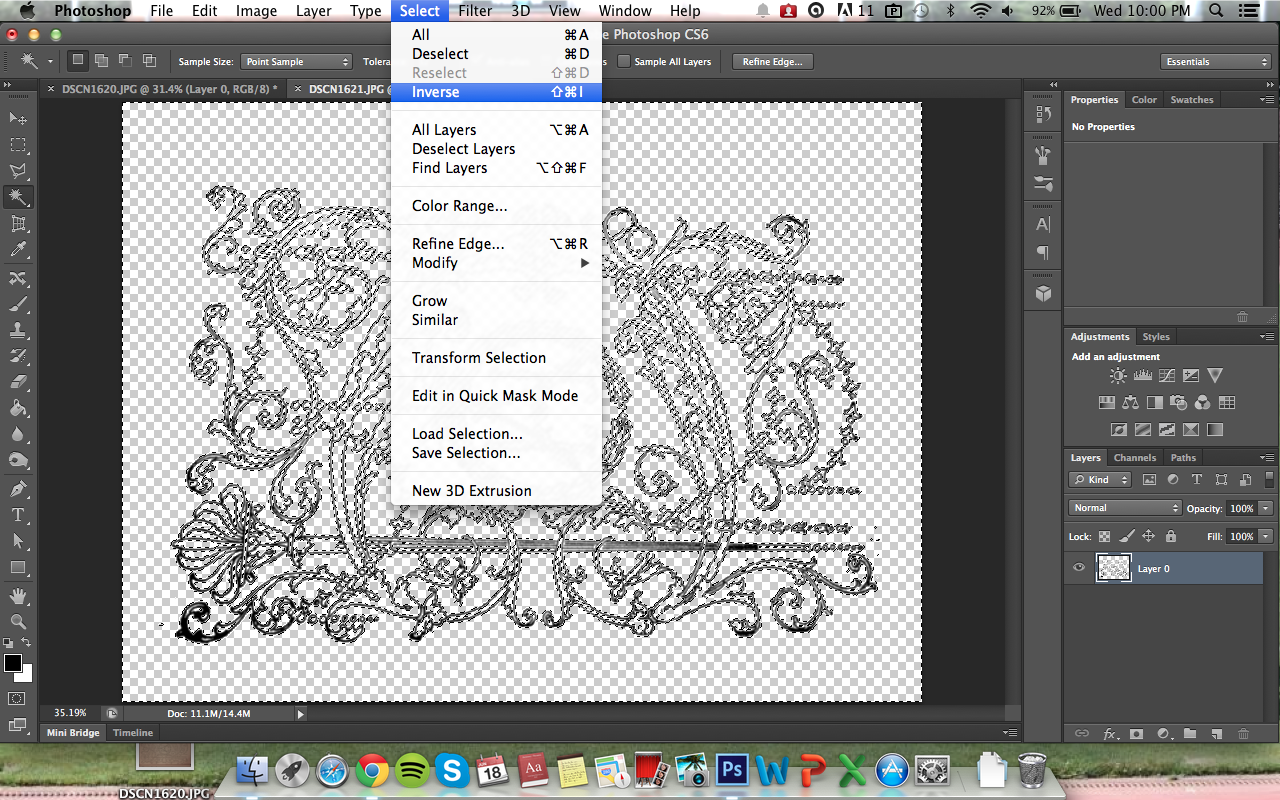1280x800 pixels.
Task: Select the Paint Bucket tool
Action: pos(18,408)
